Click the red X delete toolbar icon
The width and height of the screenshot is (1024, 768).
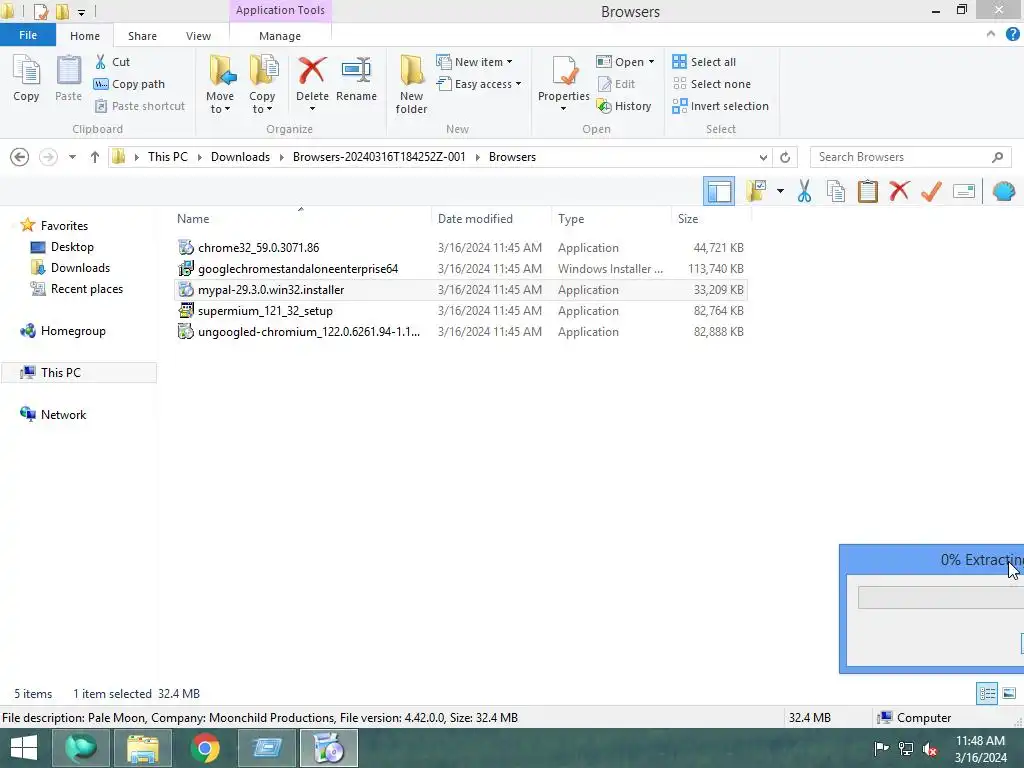[899, 191]
